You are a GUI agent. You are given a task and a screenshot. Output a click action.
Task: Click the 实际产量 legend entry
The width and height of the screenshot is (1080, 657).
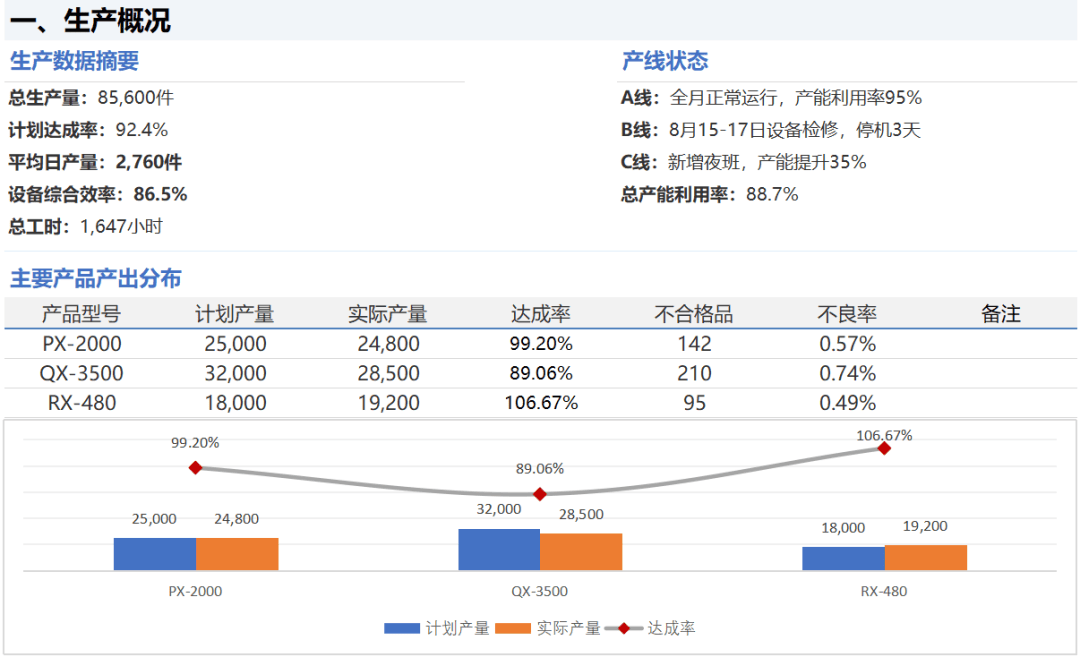pos(548,628)
